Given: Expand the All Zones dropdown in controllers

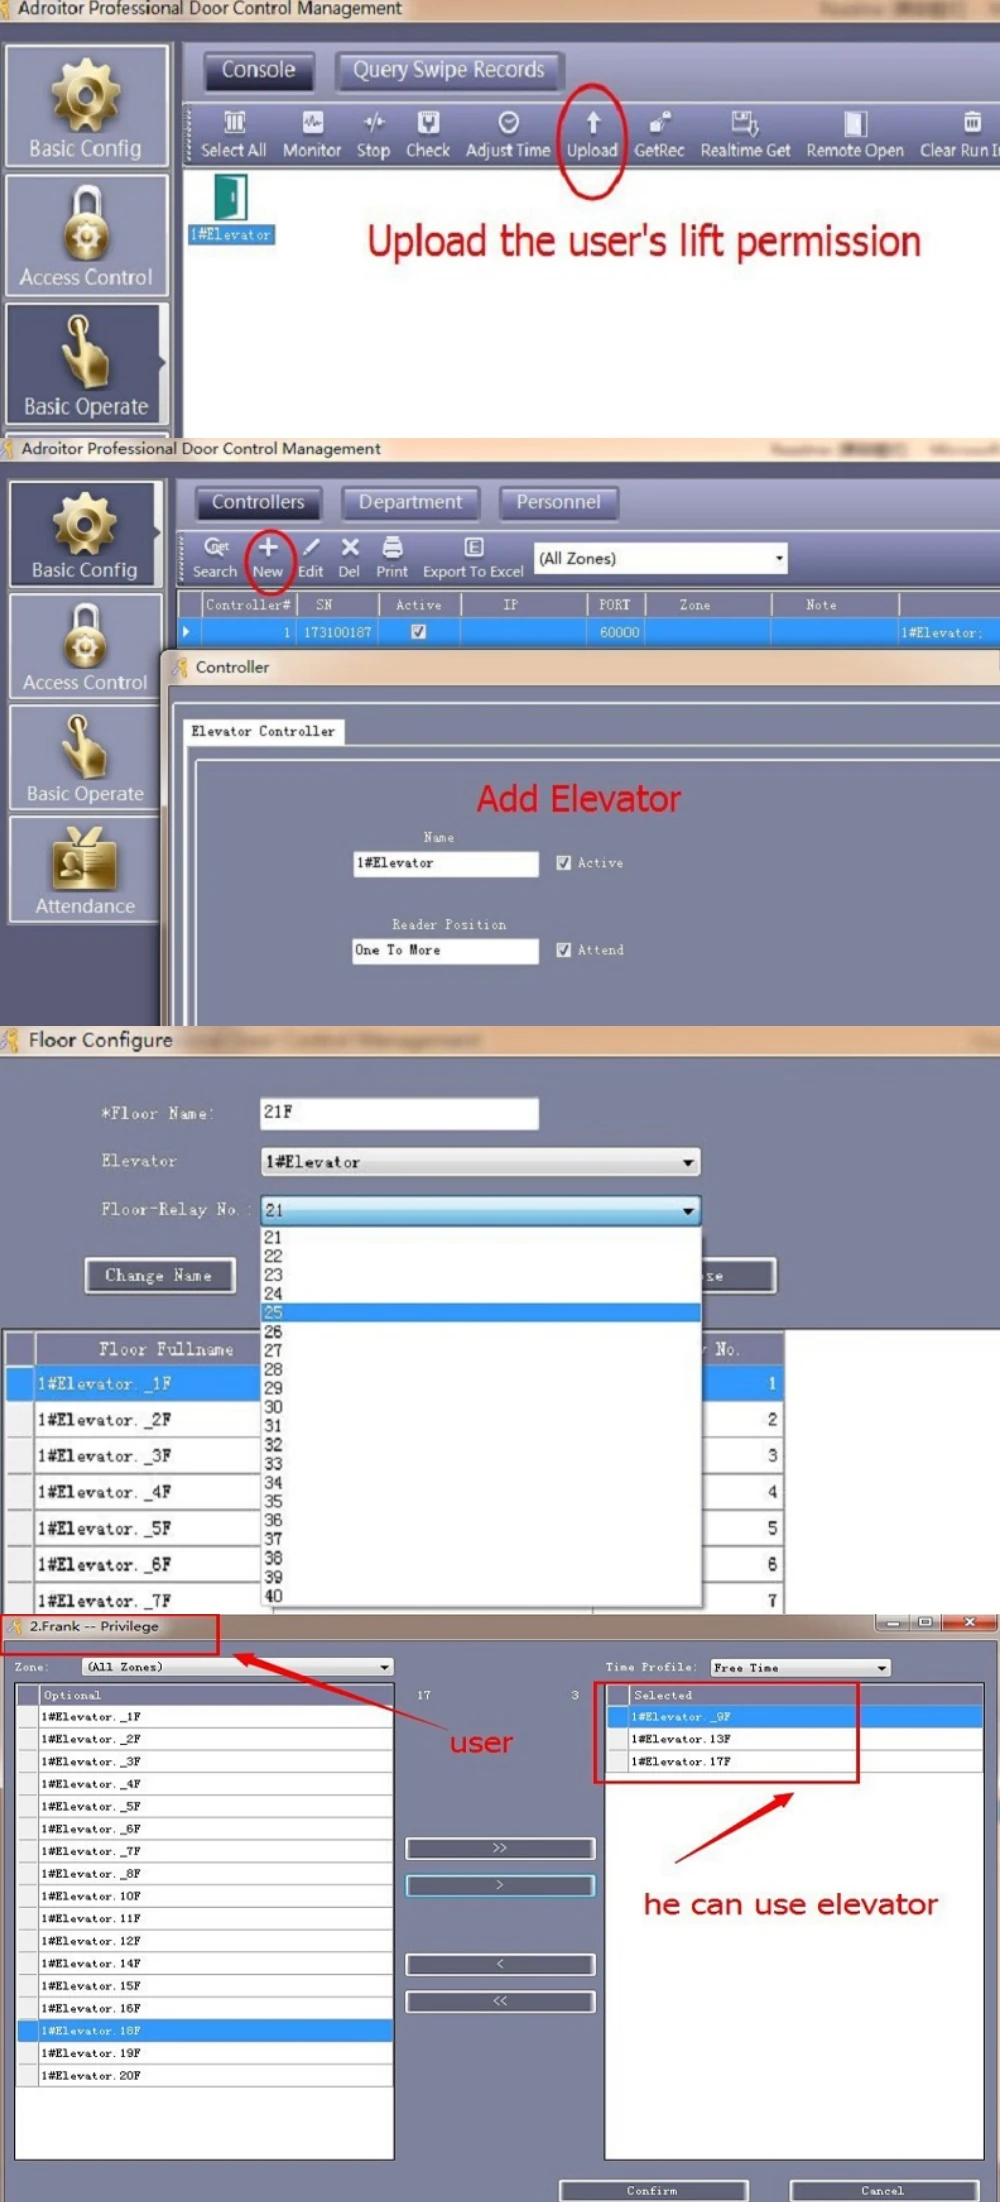Looking at the screenshot, I should 661,558.
